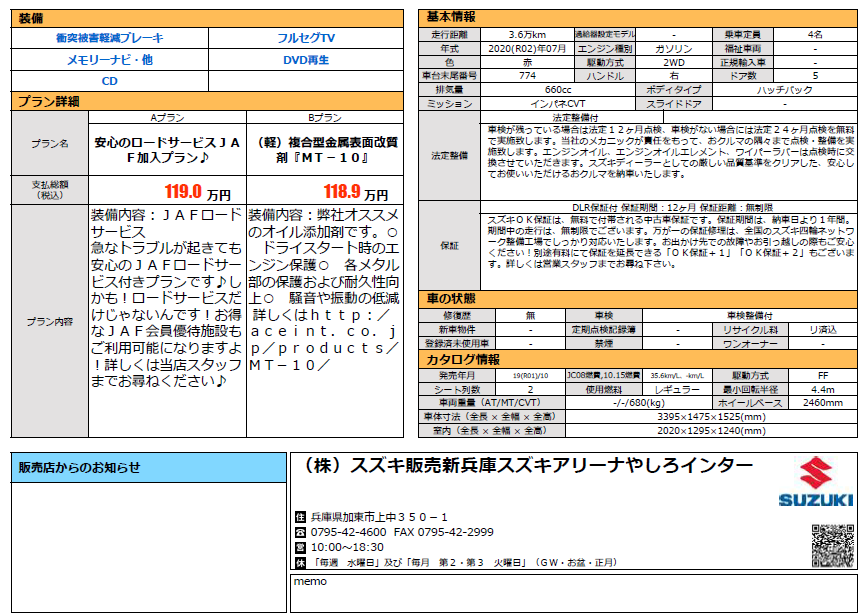Click the address icon before 兵庫県加東市

tap(299, 517)
